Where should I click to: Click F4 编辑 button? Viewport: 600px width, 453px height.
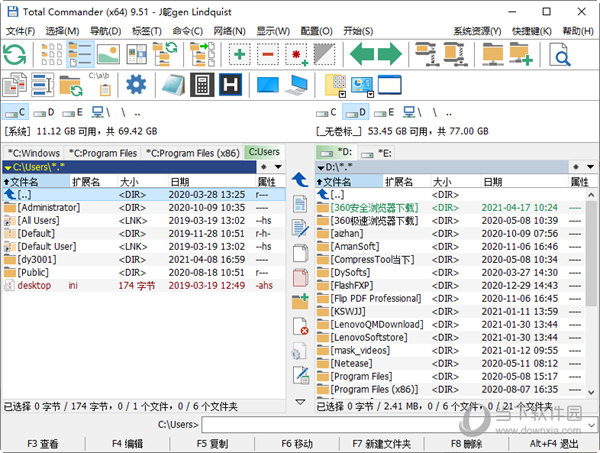pyautogui.click(x=127, y=444)
